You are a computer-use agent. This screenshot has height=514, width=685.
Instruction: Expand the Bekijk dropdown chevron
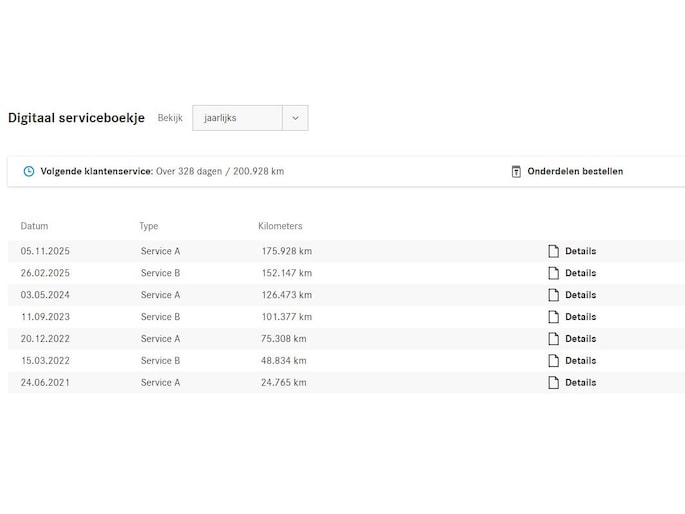coord(295,118)
